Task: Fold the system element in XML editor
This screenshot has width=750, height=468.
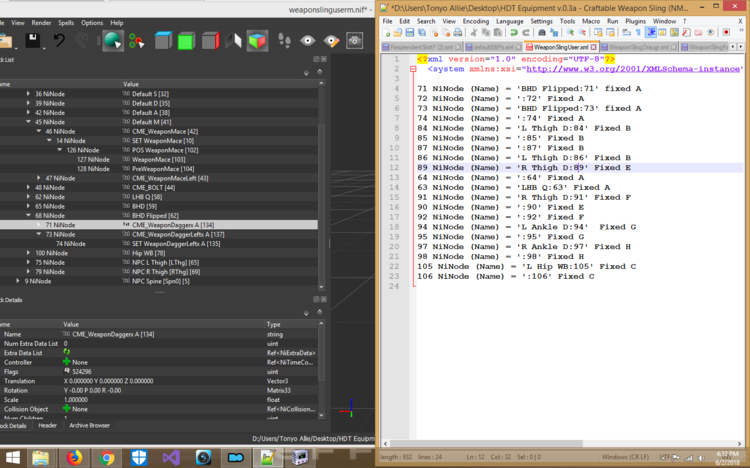Action: click(x=413, y=69)
